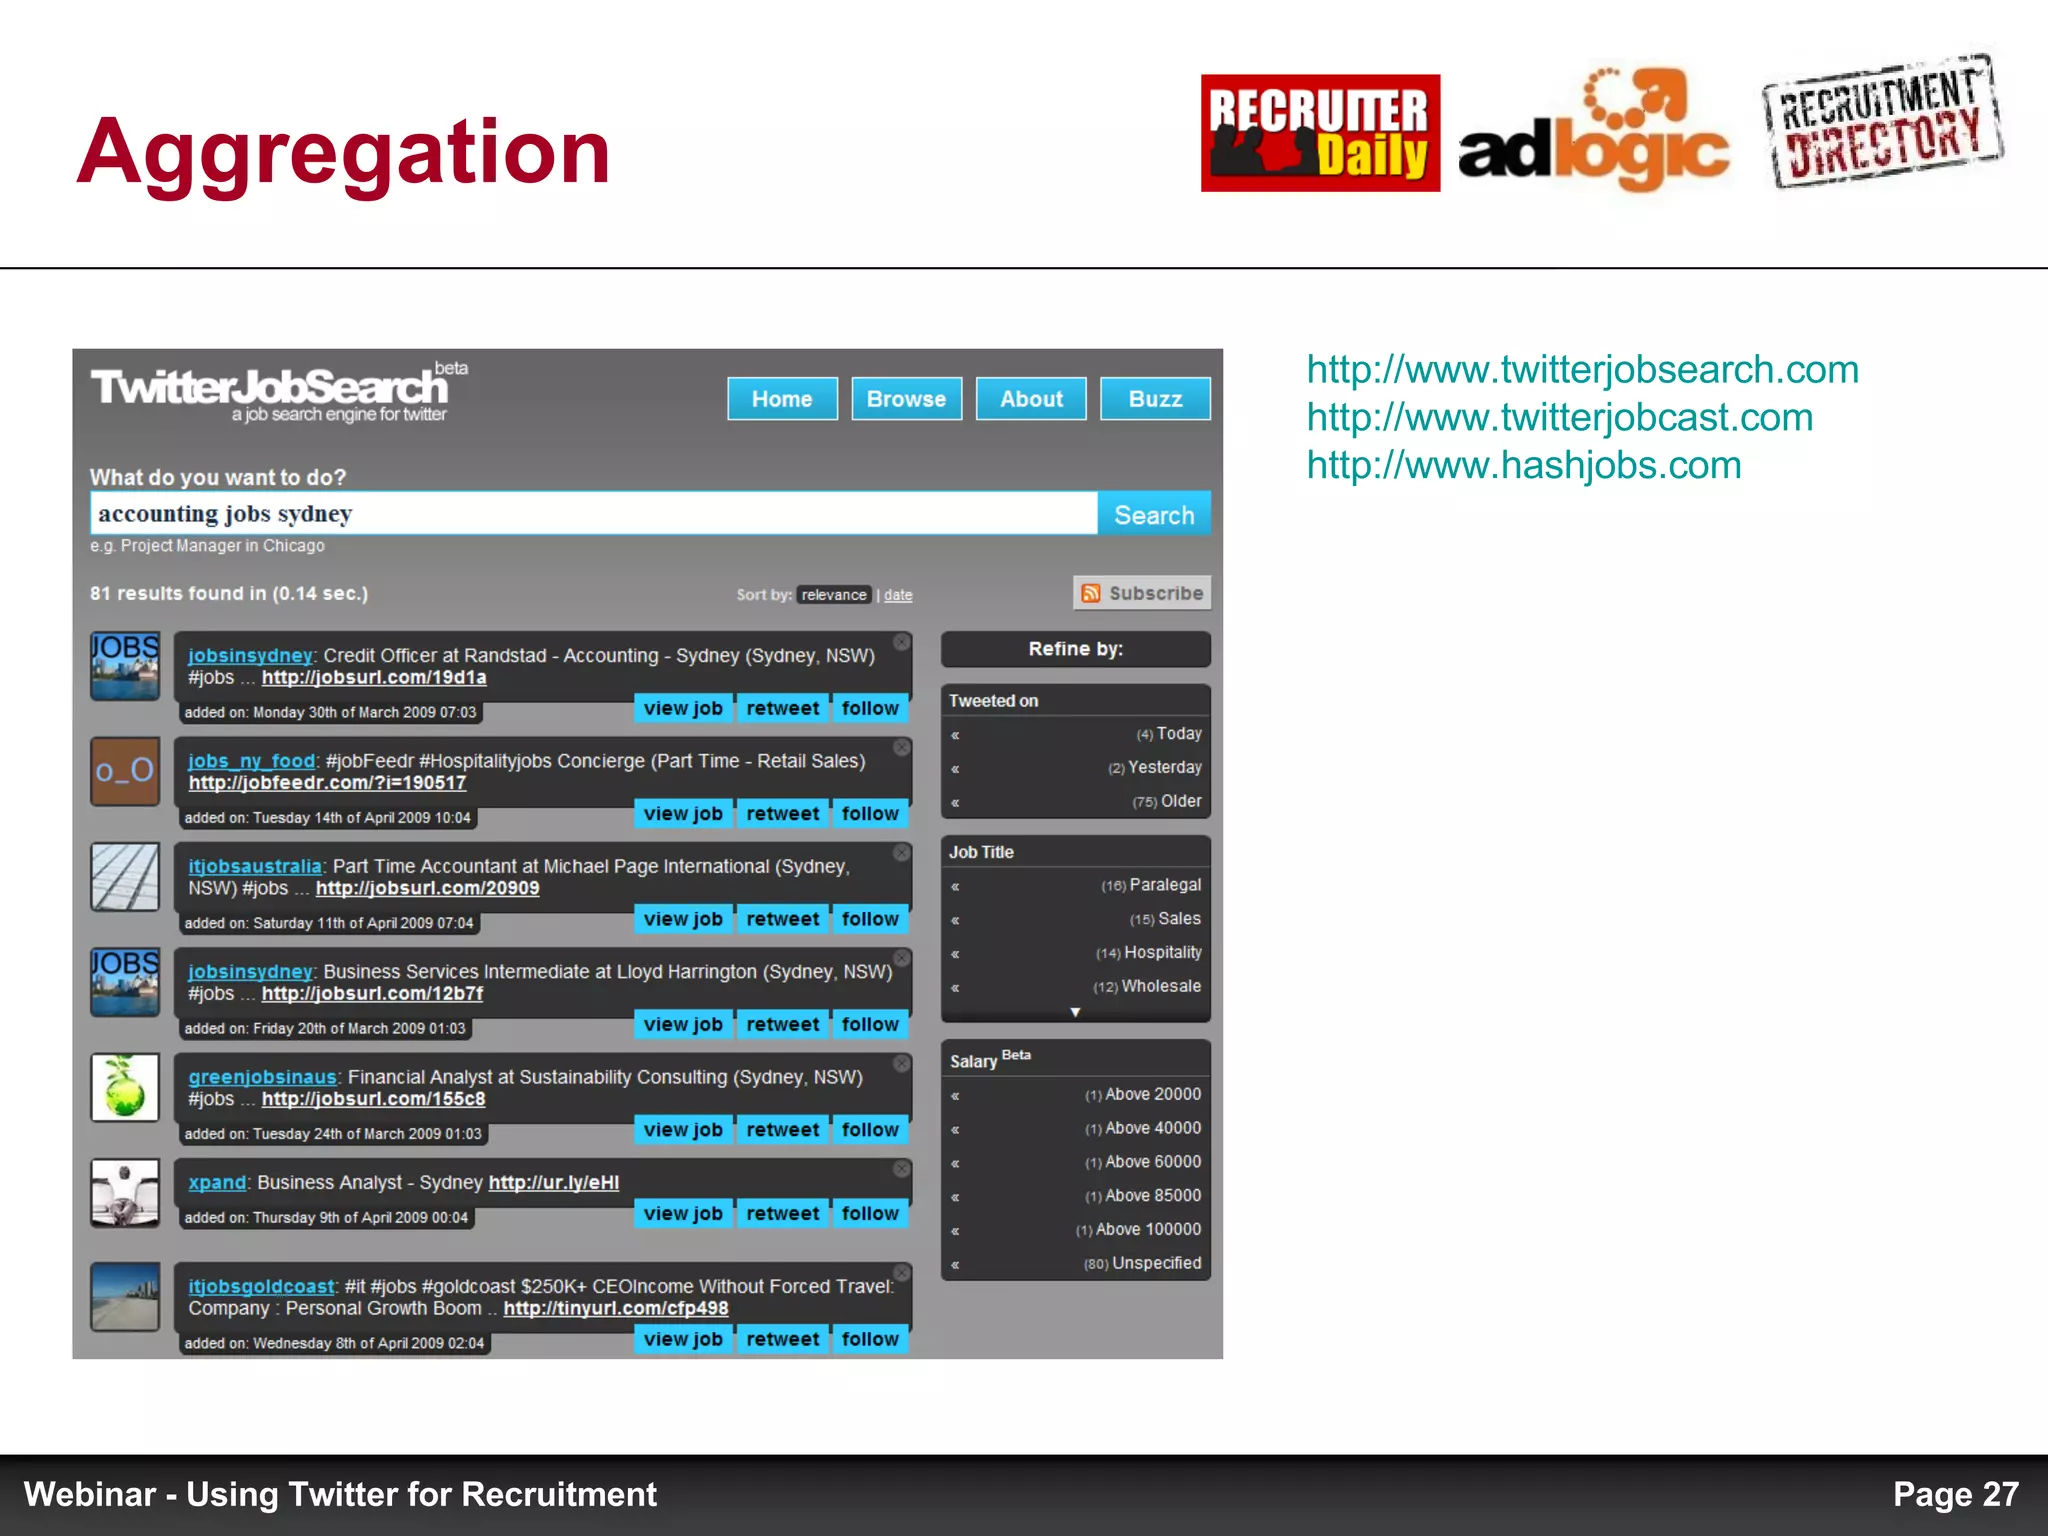
Task: Open http://www.hashjobs.com link on slide
Action: pyautogui.click(x=1524, y=466)
